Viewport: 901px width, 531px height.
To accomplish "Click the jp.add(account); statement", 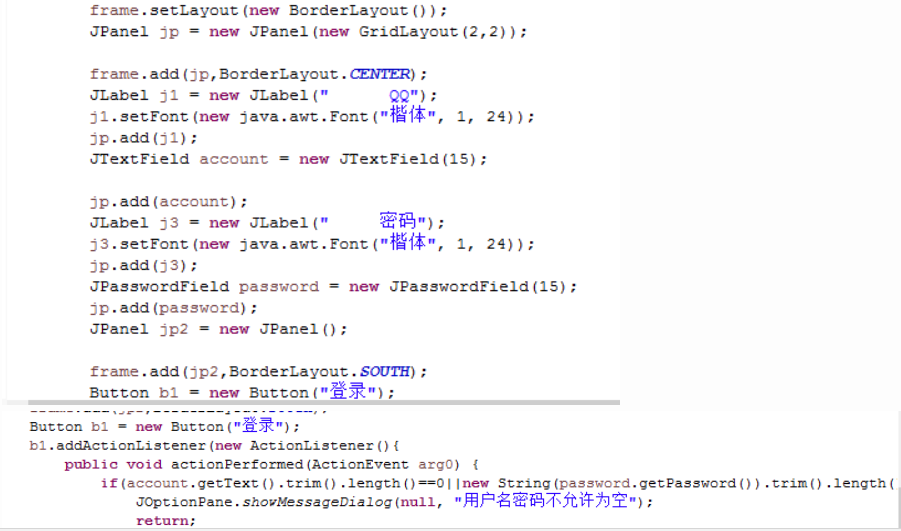I will (168, 202).
